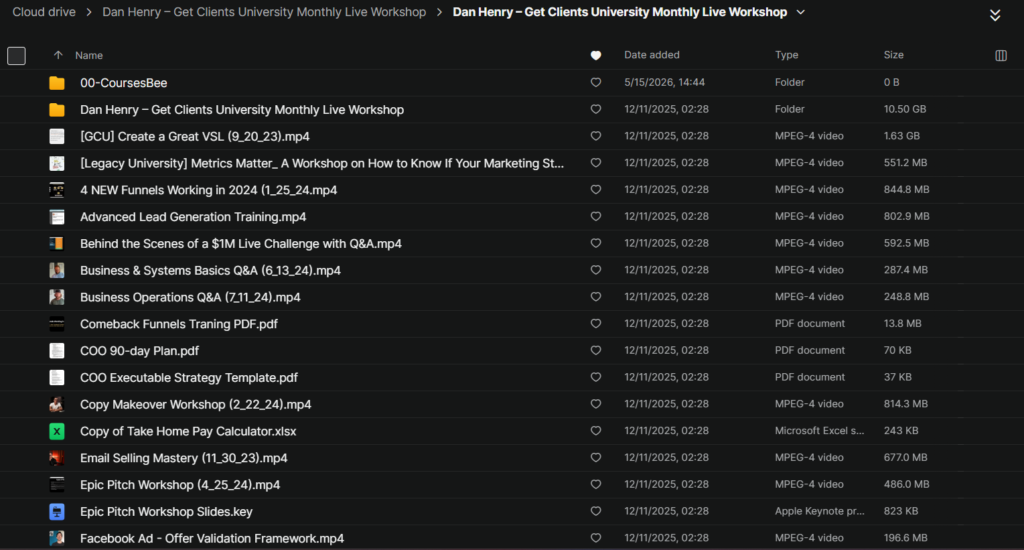The height and width of the screenshot is (550, 1024).
Task: Toggle favourite for Epic Pitch Workshop Slides.key
Action: pos(596,511)
